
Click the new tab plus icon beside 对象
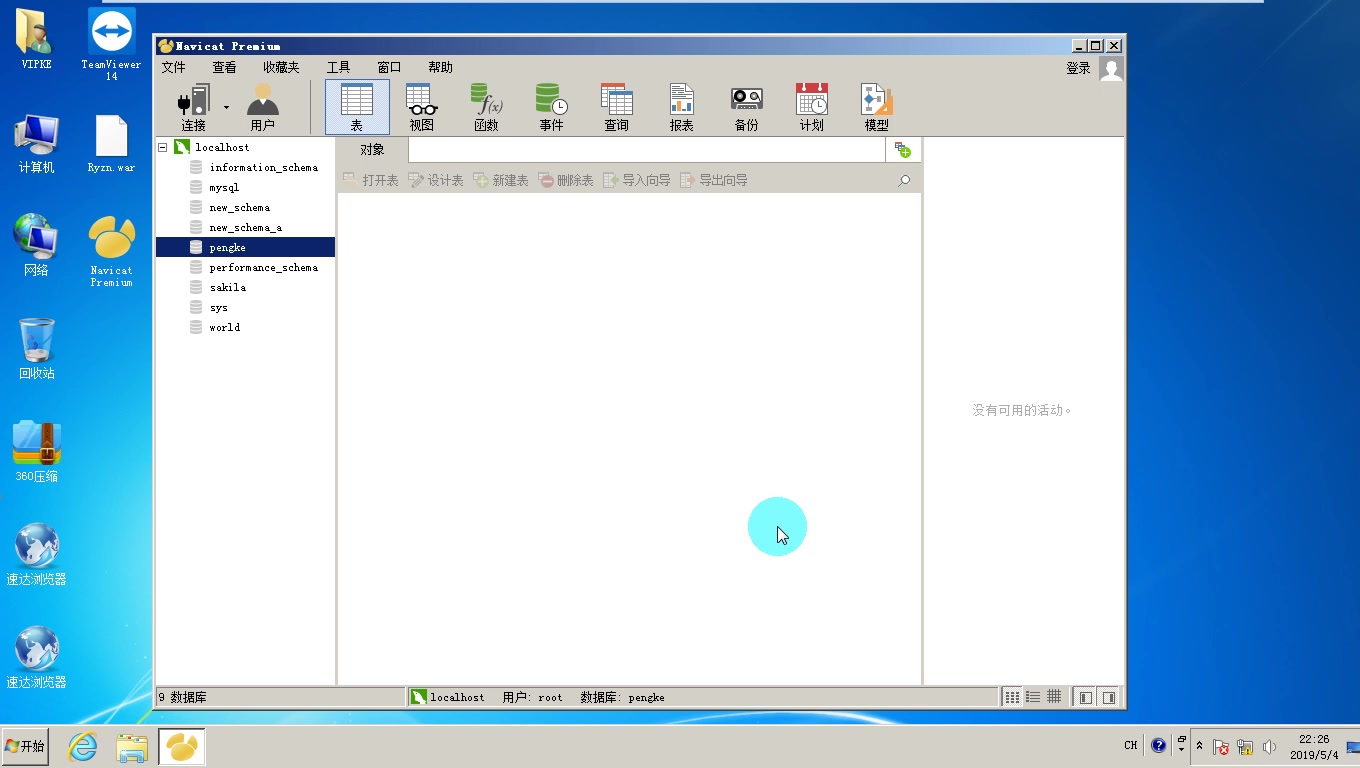(903, 150)
